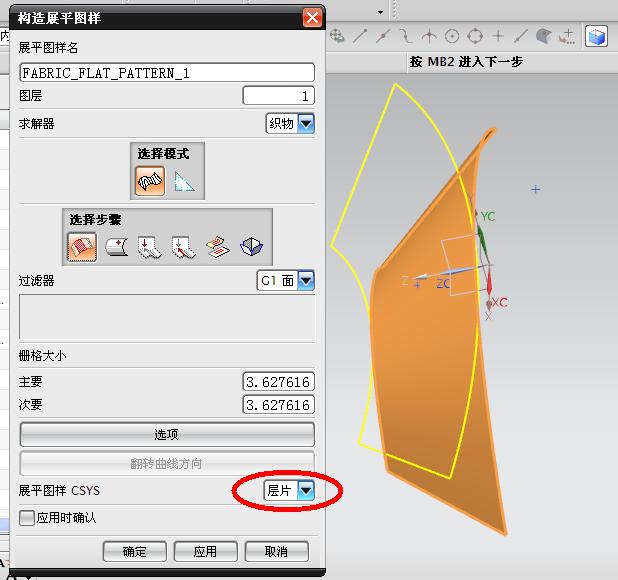Choose the fifth selection step flat-pattern sheets icon
This screenshot has width=618, height=580.
click(218, 247)
